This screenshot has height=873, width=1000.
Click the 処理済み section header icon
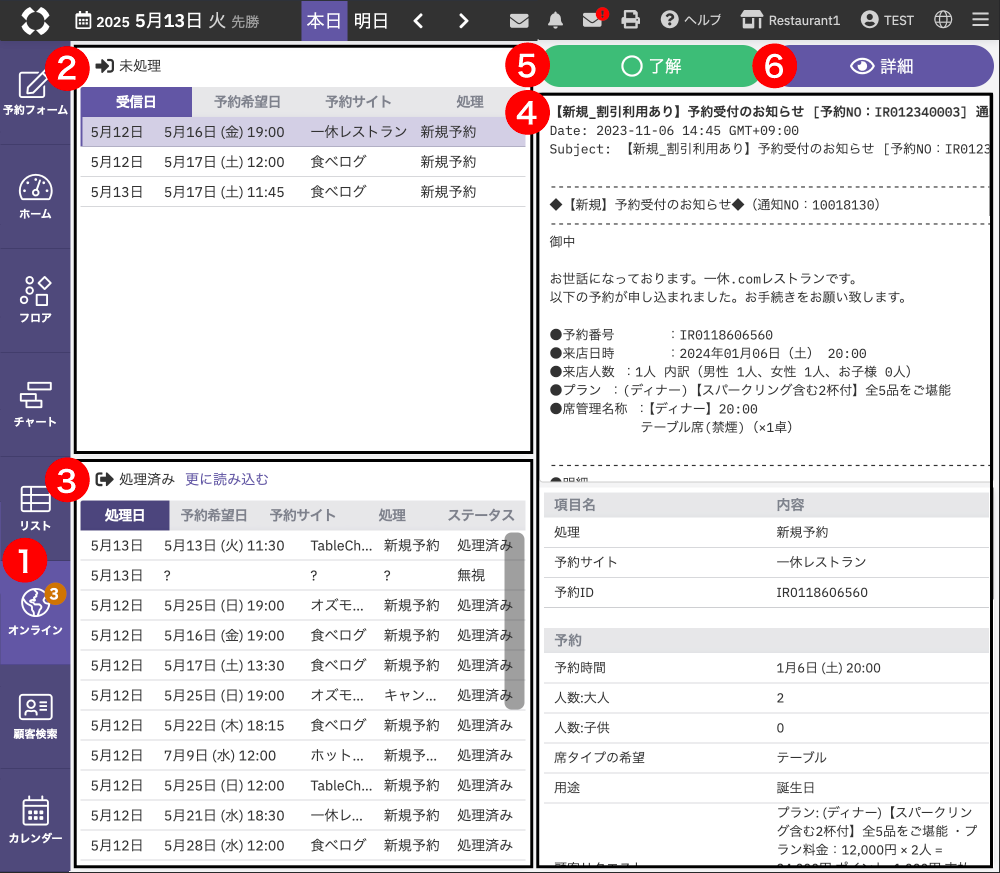click(105, 479)
